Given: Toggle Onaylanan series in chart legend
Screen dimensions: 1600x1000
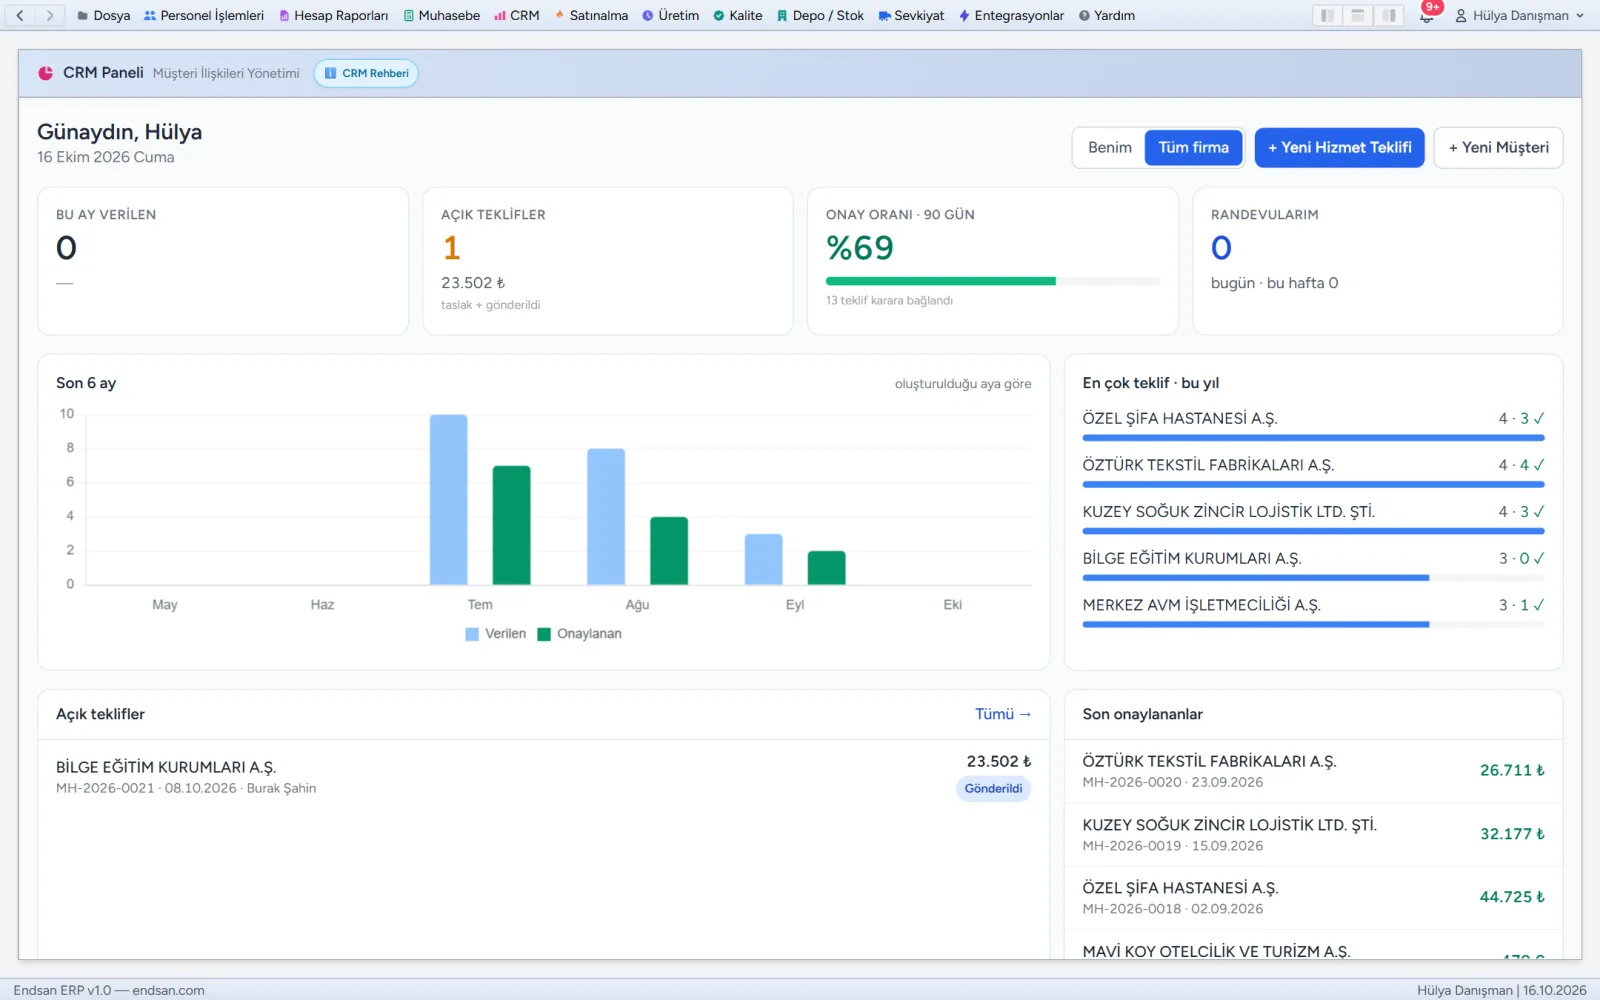Looking at the screenshot, I should point(580,634).
